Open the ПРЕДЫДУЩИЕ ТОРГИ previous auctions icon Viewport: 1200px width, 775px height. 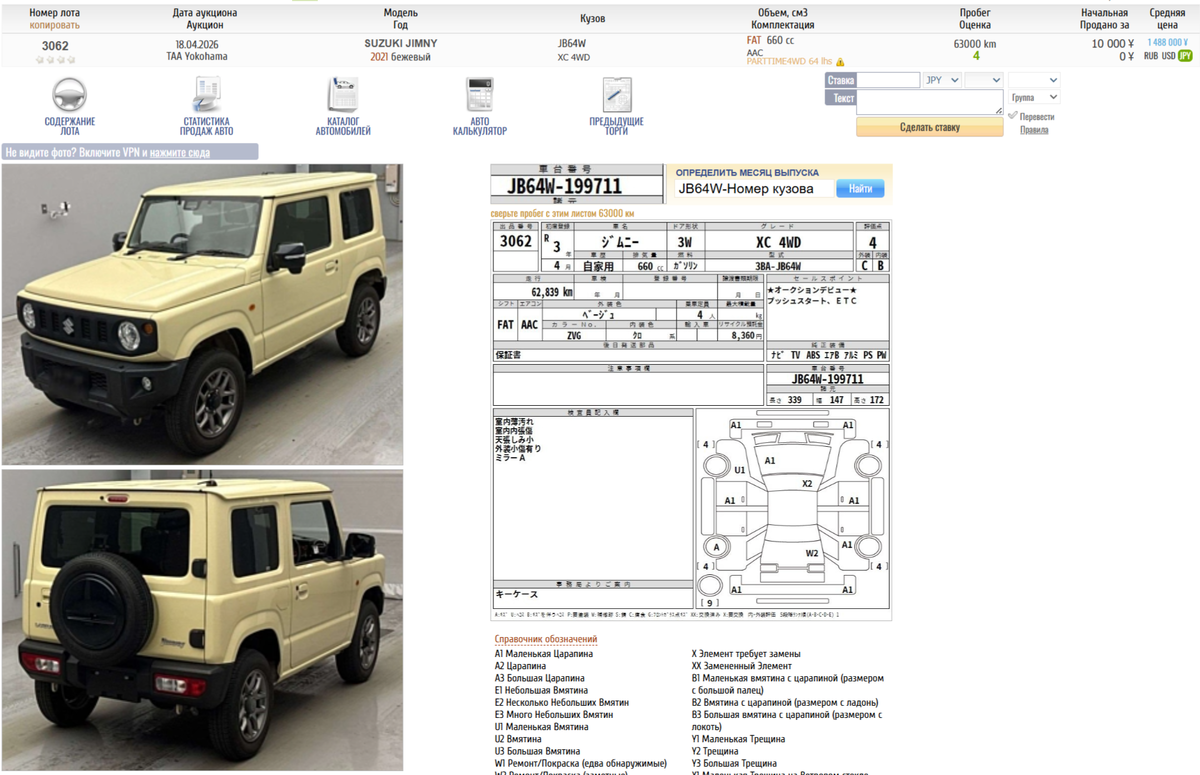617,93
